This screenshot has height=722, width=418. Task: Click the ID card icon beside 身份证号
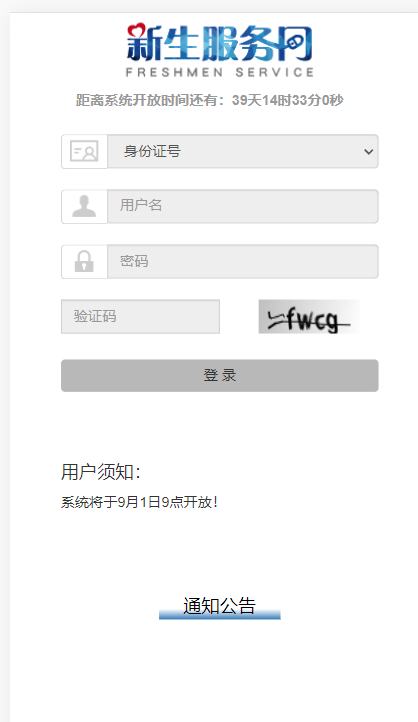84,151
